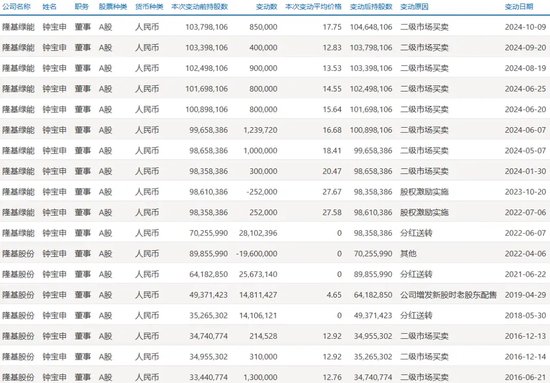Click the 姓名 column header
550x383 pixels.
pyautogui.click(x=49, y=7)
